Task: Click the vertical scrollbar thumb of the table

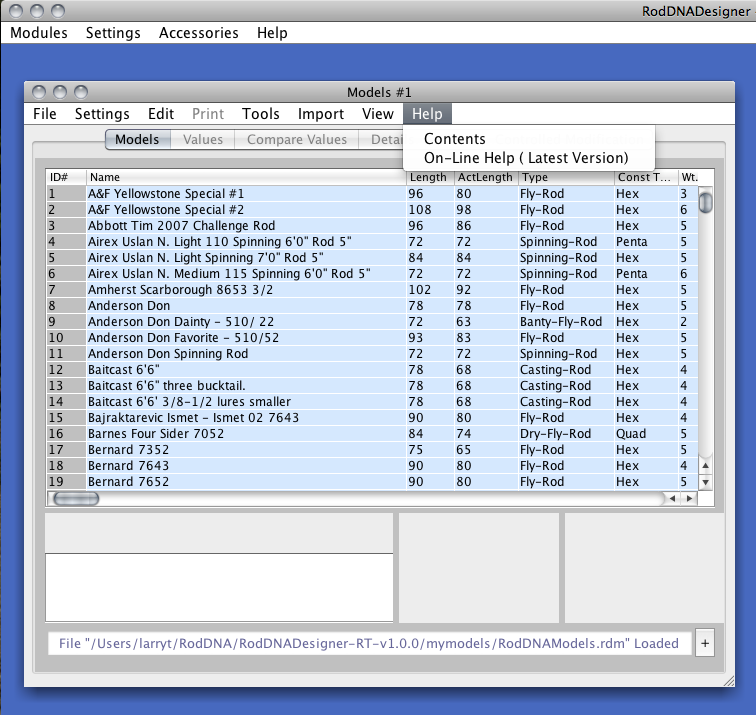Action: [x=705, y=202]
